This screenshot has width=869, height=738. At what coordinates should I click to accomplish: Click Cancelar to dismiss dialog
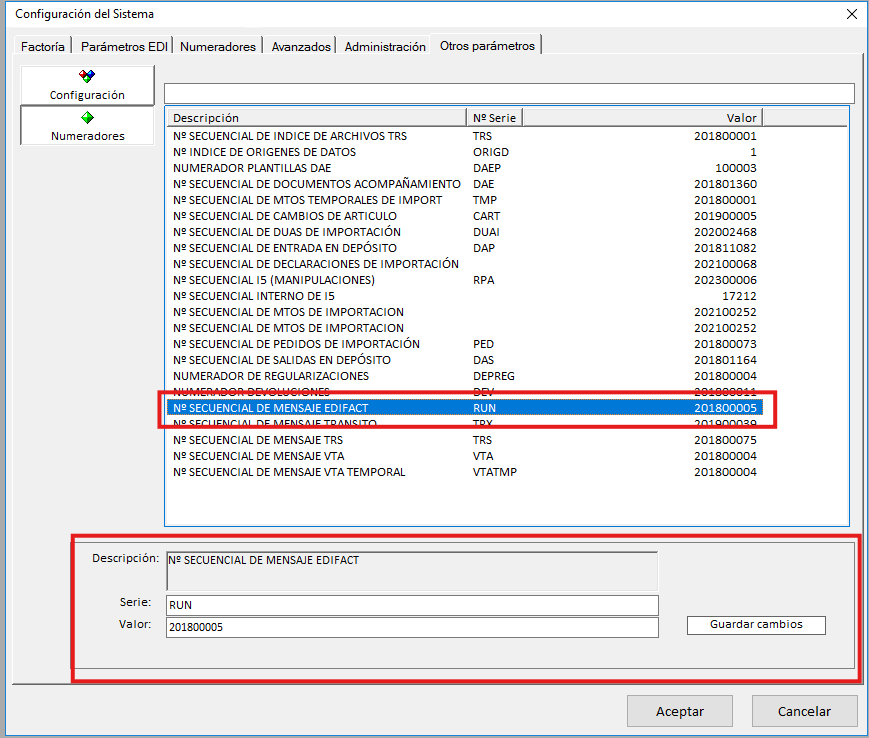click(804, 711)
